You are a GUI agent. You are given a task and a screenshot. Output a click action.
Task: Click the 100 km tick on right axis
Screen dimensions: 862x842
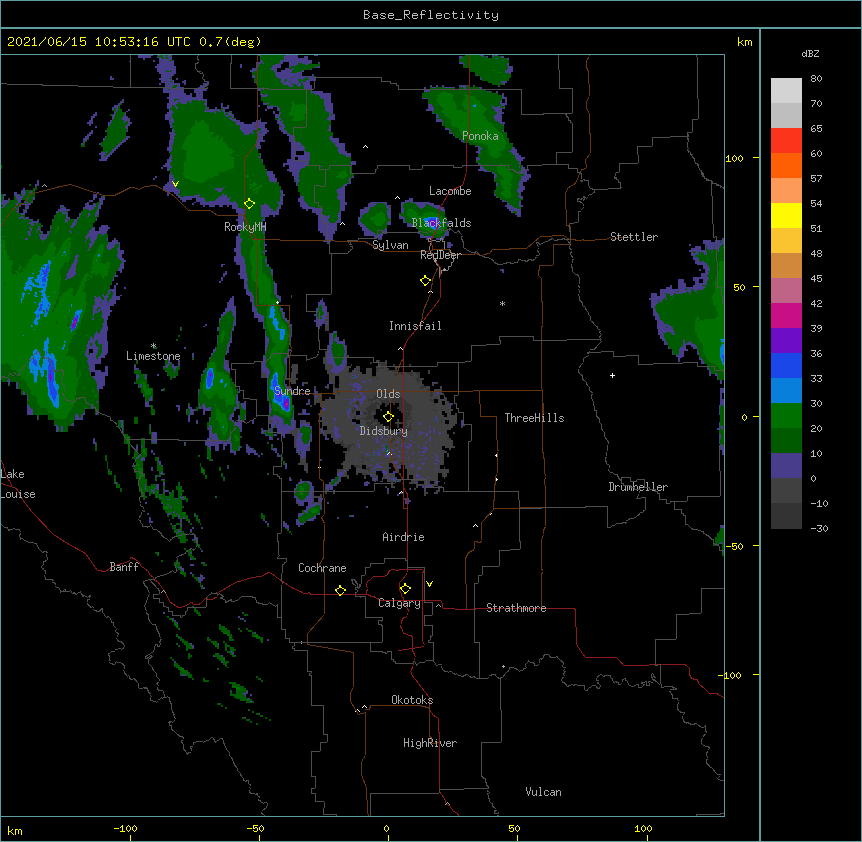tap(734, 158)
